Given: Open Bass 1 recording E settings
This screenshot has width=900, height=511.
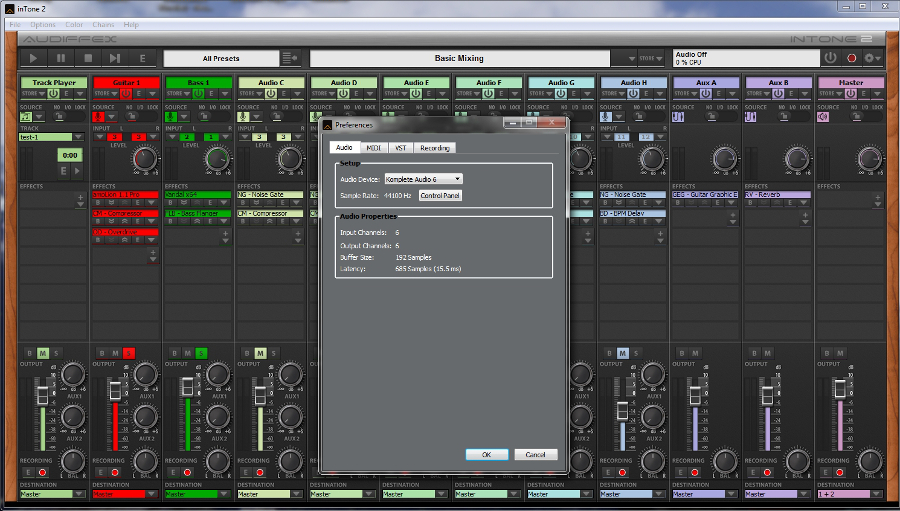Looking at the screenshot, I should (x=173, y=473).
